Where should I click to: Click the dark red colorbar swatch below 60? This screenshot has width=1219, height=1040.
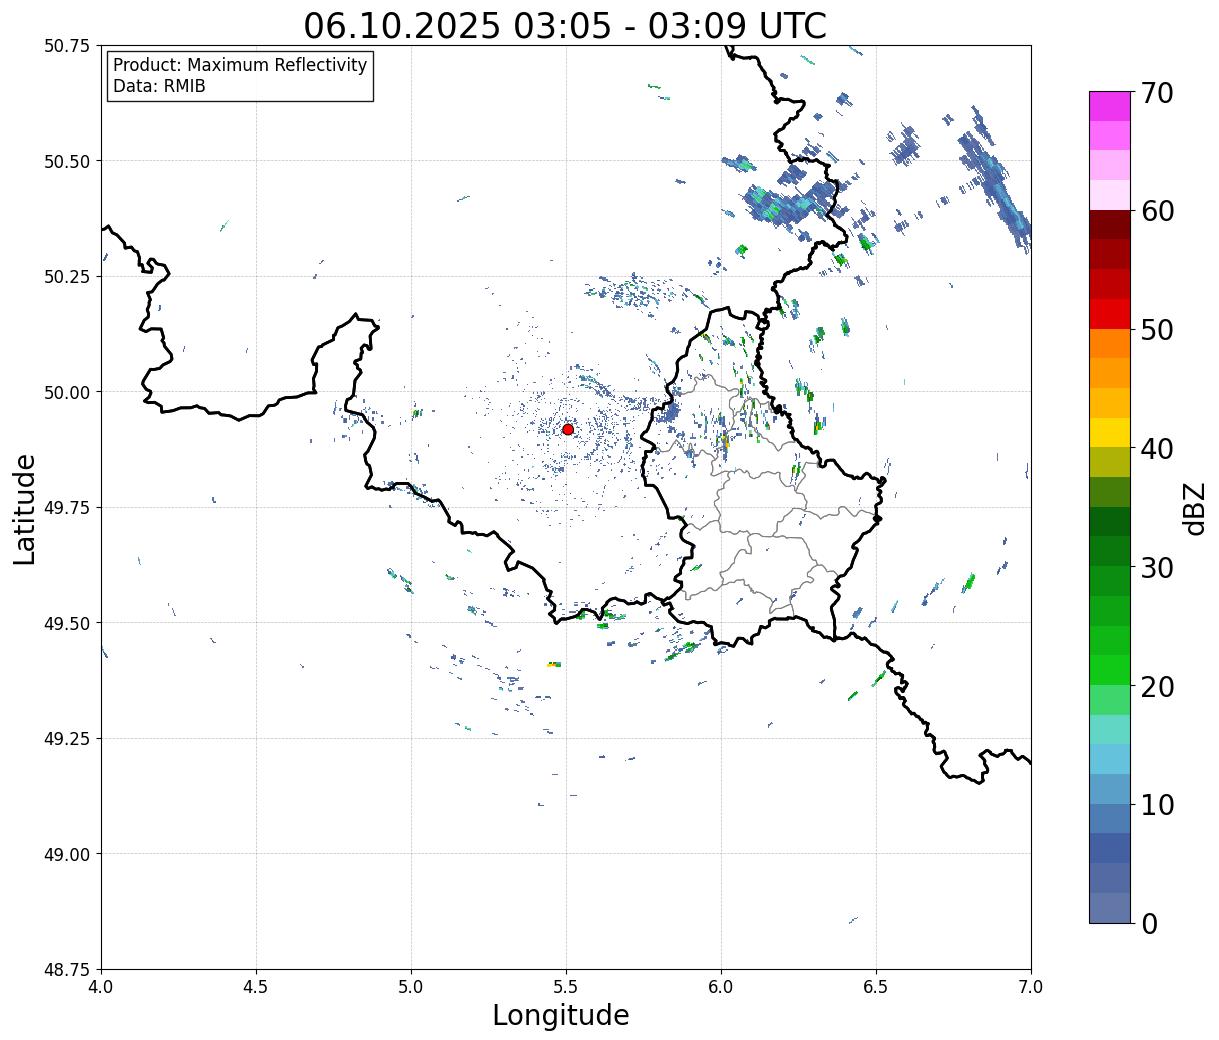tap(1110, 225)
